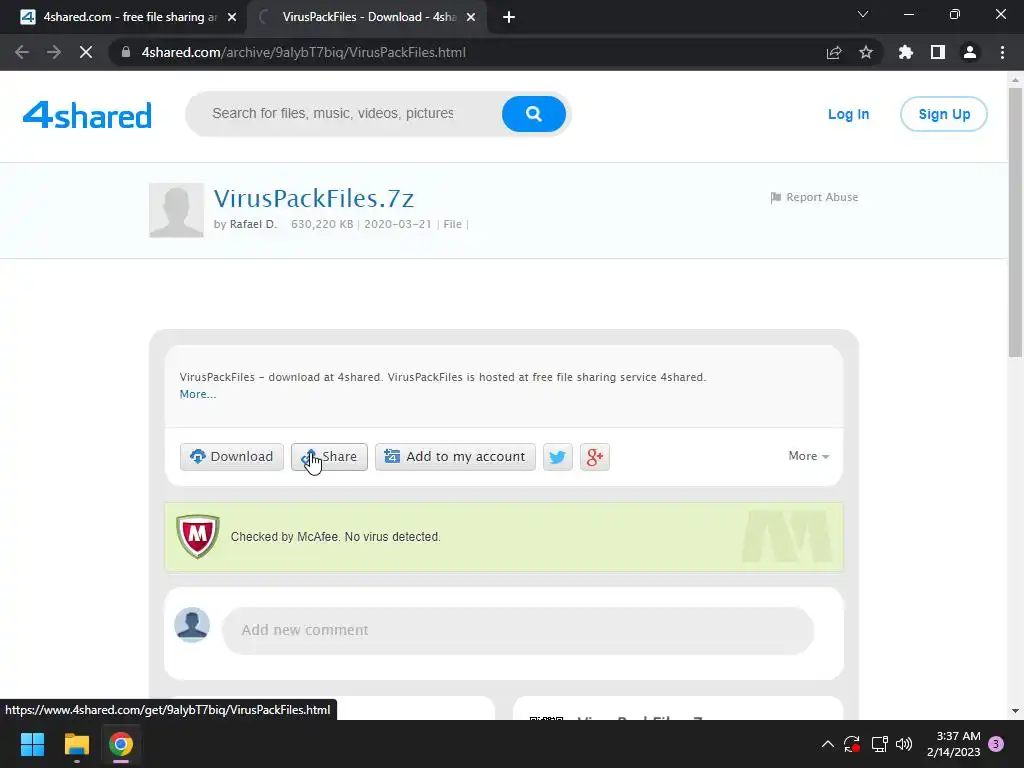The height and width of the screenshot is (768, 1024).
Task: Click the McAfee shield icon
Action: click(x=197, y=536)
